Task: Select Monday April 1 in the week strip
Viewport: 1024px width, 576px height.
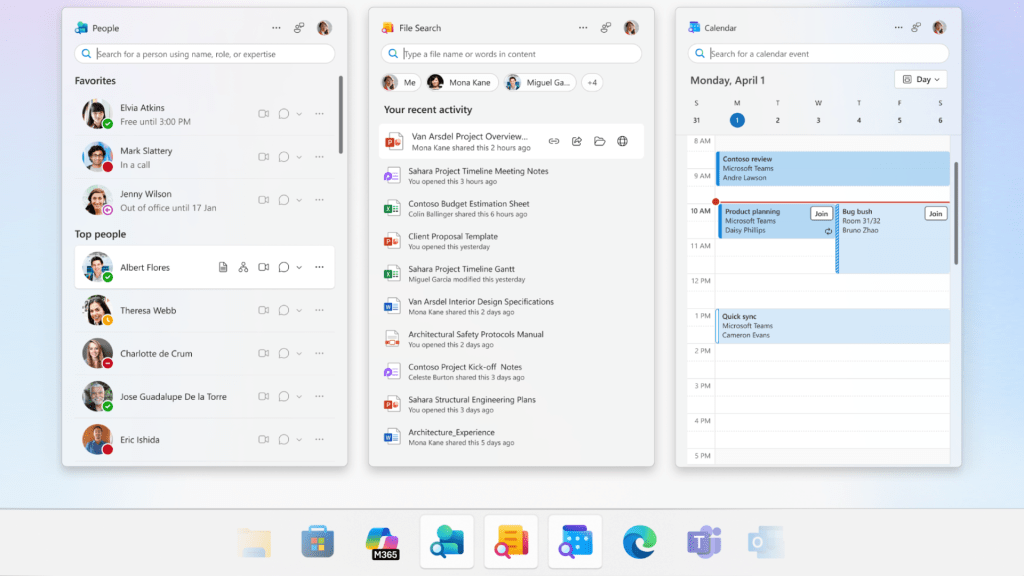Action: 736,119
